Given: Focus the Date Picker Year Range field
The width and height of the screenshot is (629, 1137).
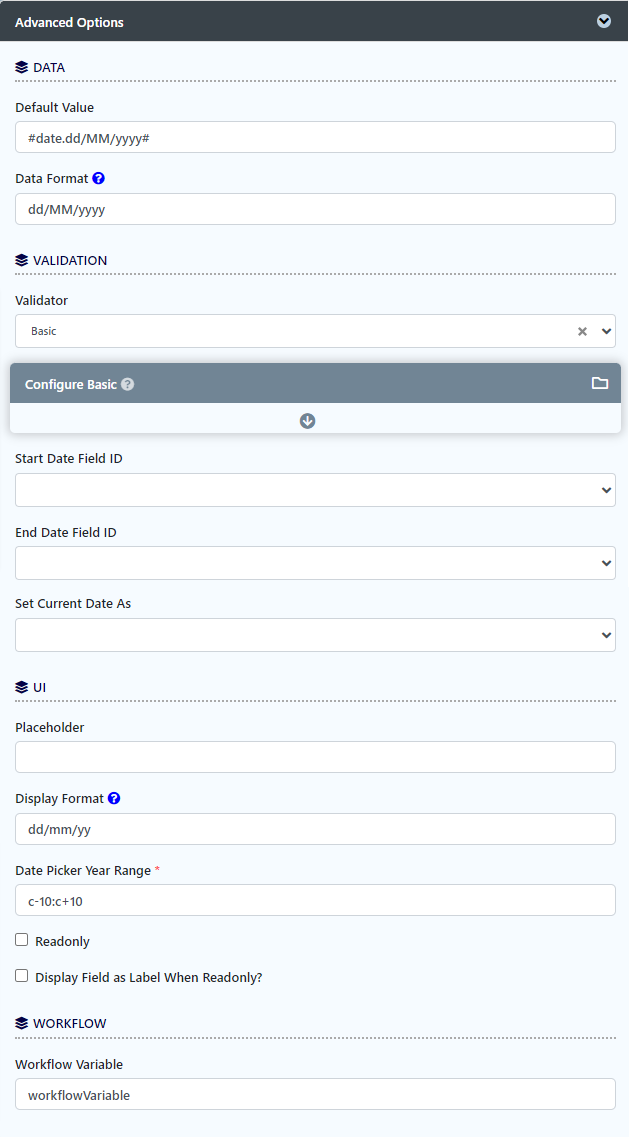Looking at the screenshot, I should [315, 900].
